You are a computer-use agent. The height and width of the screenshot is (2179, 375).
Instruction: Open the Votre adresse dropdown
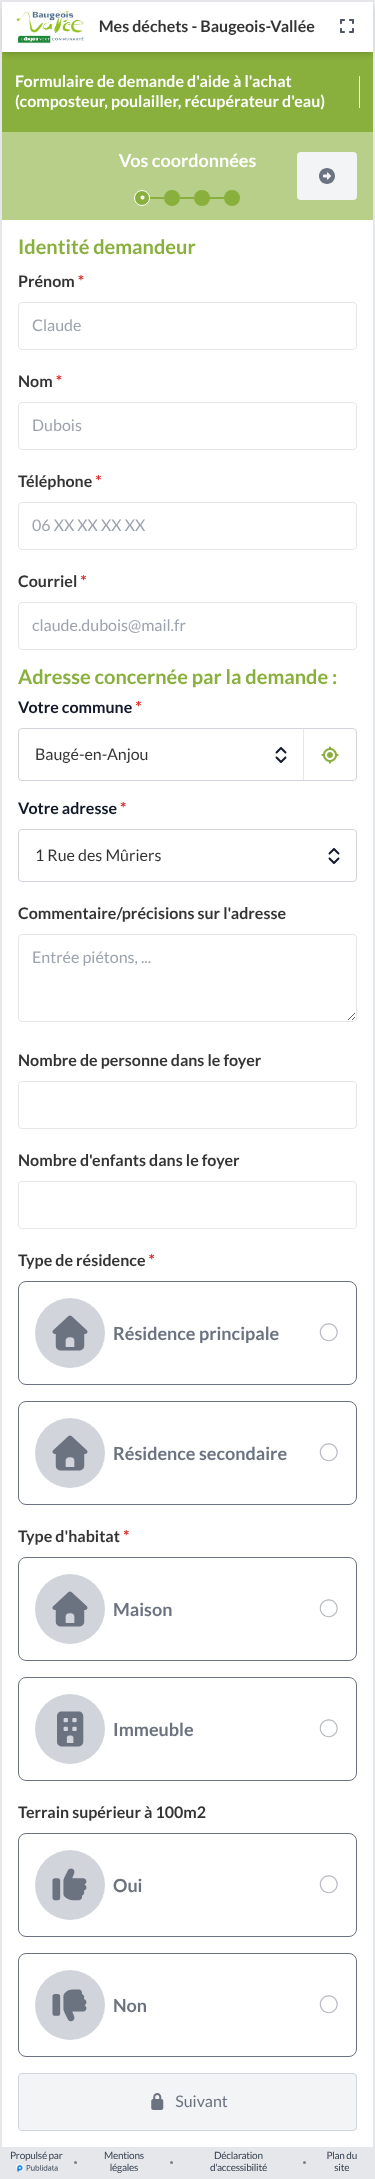tap(187, 855)
